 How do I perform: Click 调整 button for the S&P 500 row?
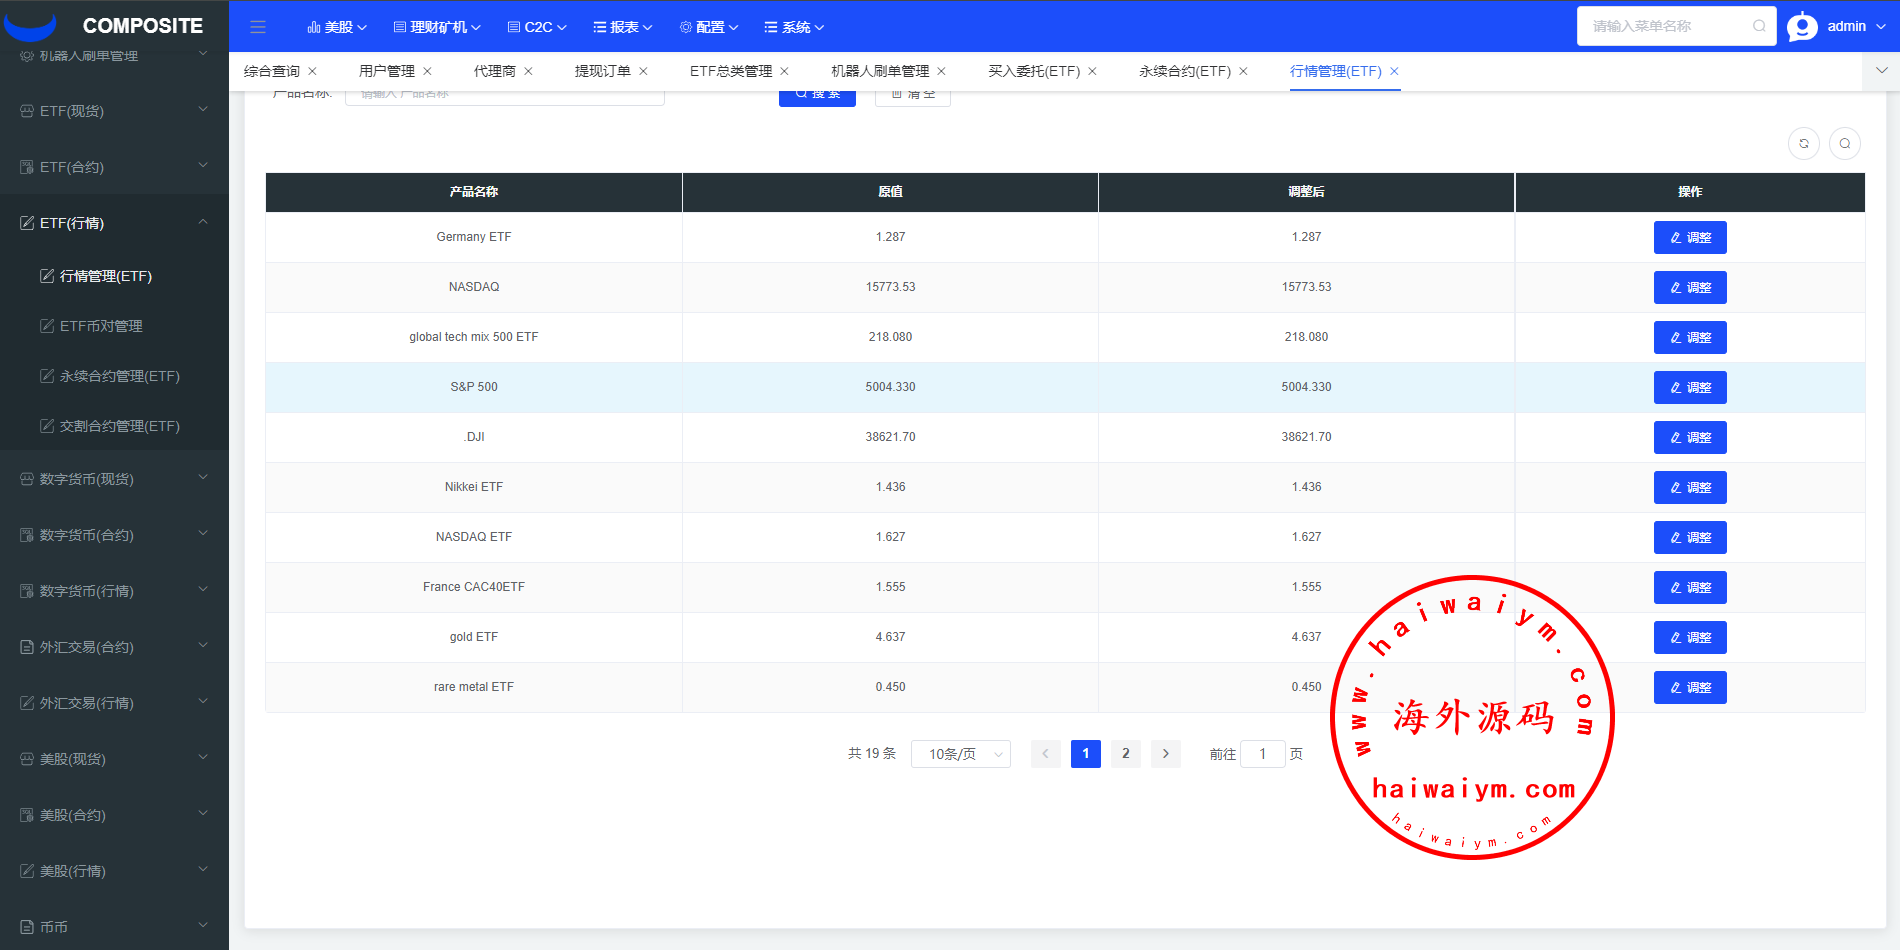click(1689, 388)
